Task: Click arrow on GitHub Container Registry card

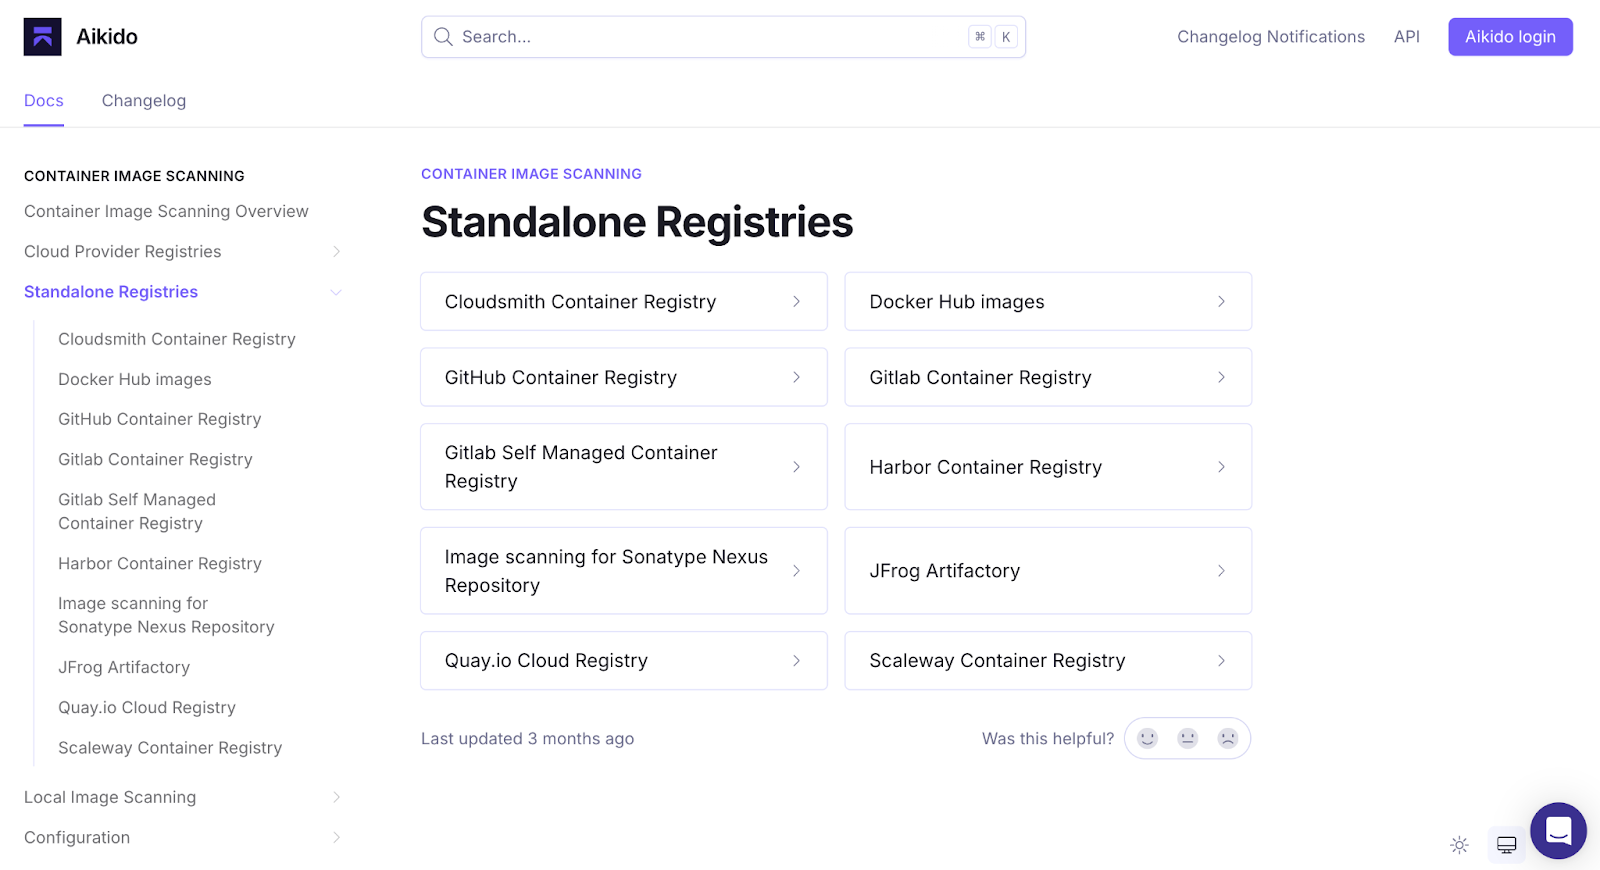Action: (x=797, y=377)
